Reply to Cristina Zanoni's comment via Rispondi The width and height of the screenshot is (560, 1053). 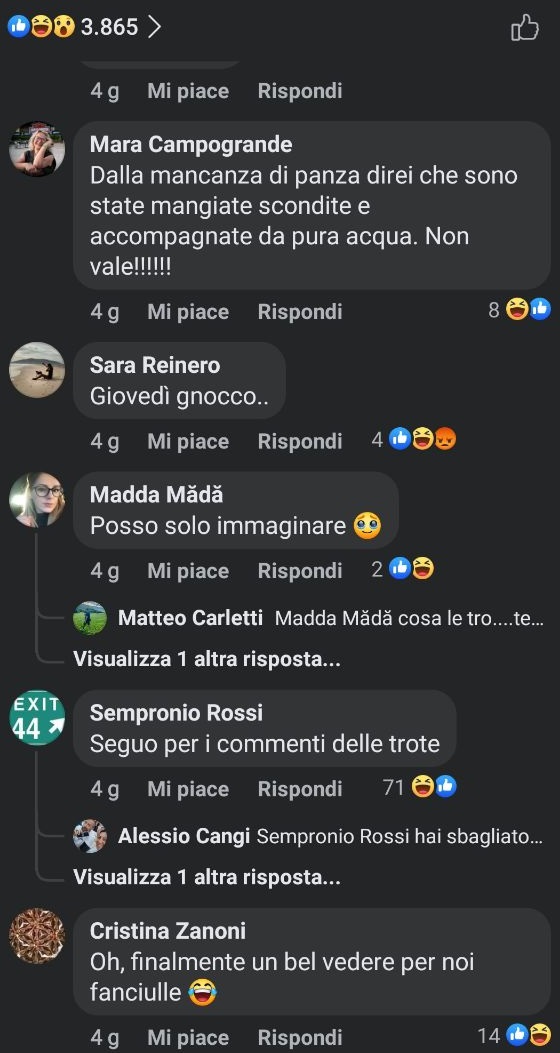tap(300, 1038)
